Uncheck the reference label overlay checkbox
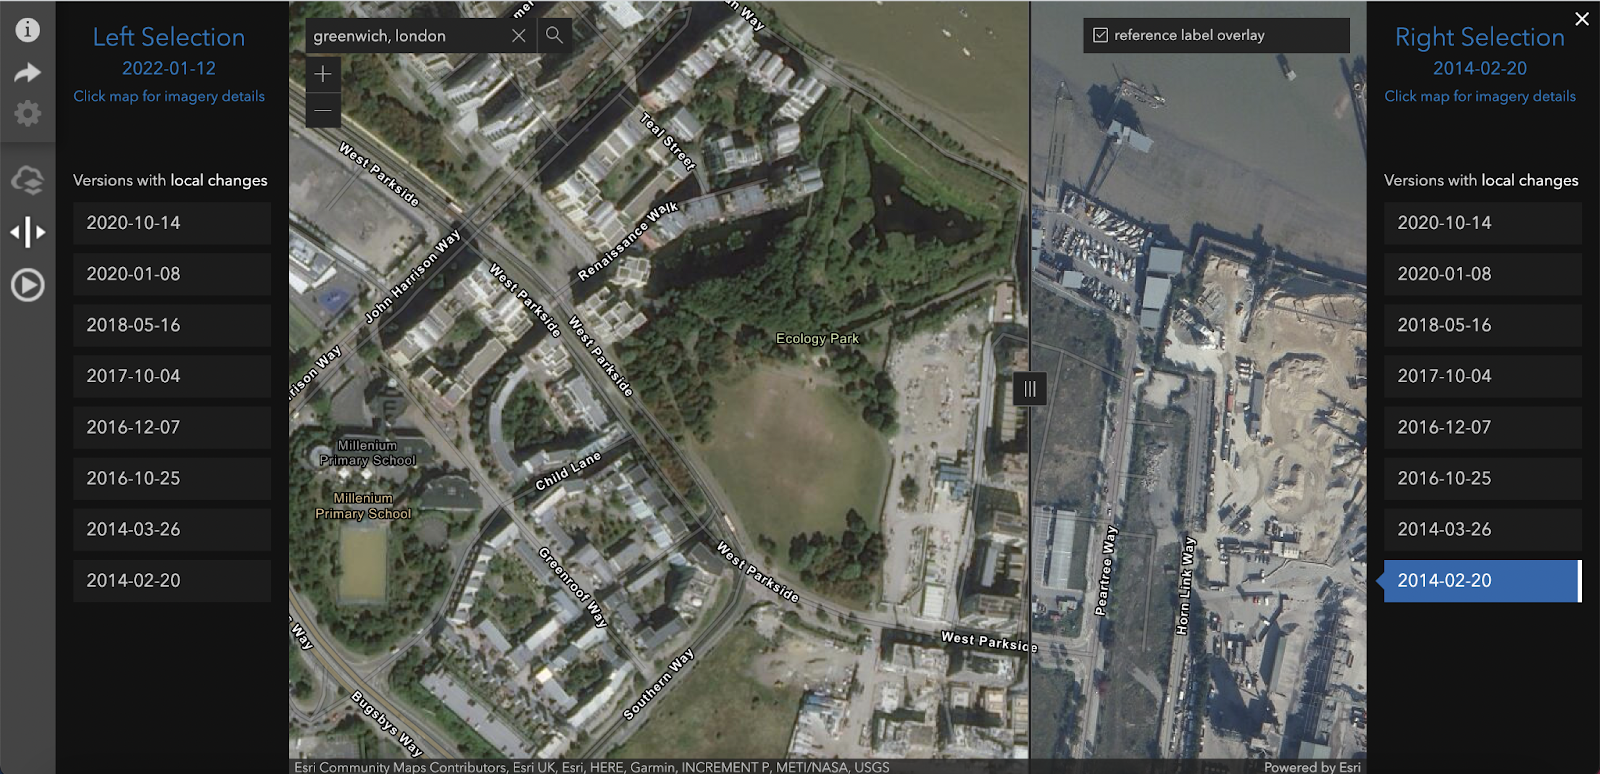Screen dimensions: 1600x774 [1101, 35]
